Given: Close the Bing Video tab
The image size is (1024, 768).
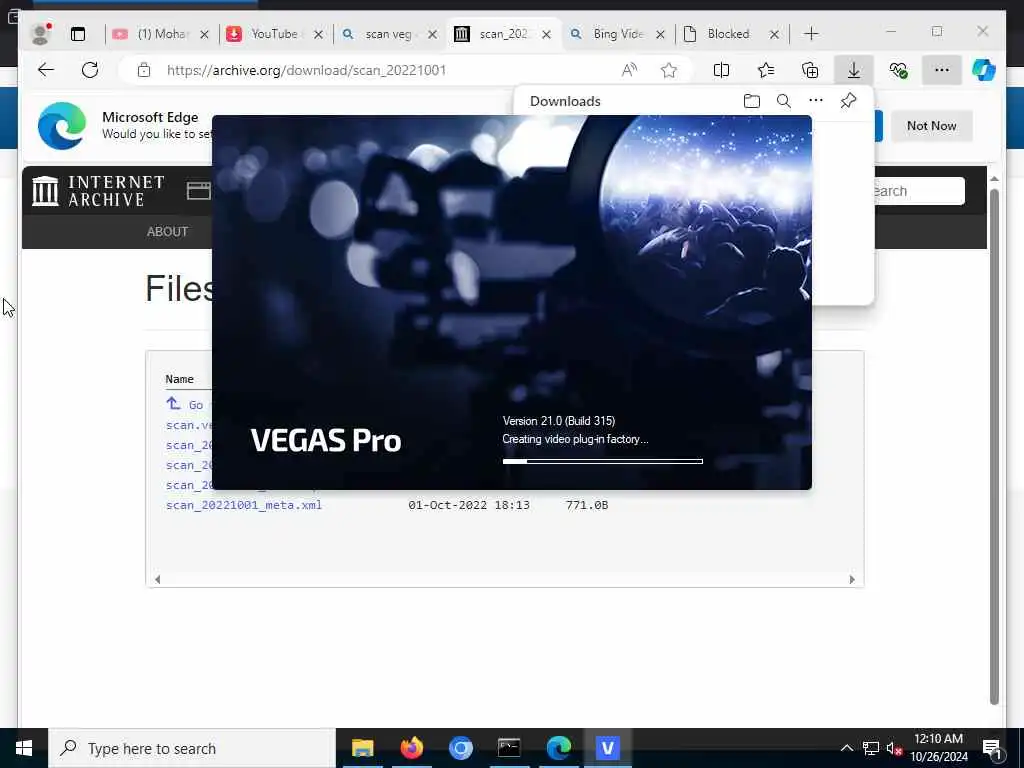Looking at the screenshot, I should tap(660, 34).
